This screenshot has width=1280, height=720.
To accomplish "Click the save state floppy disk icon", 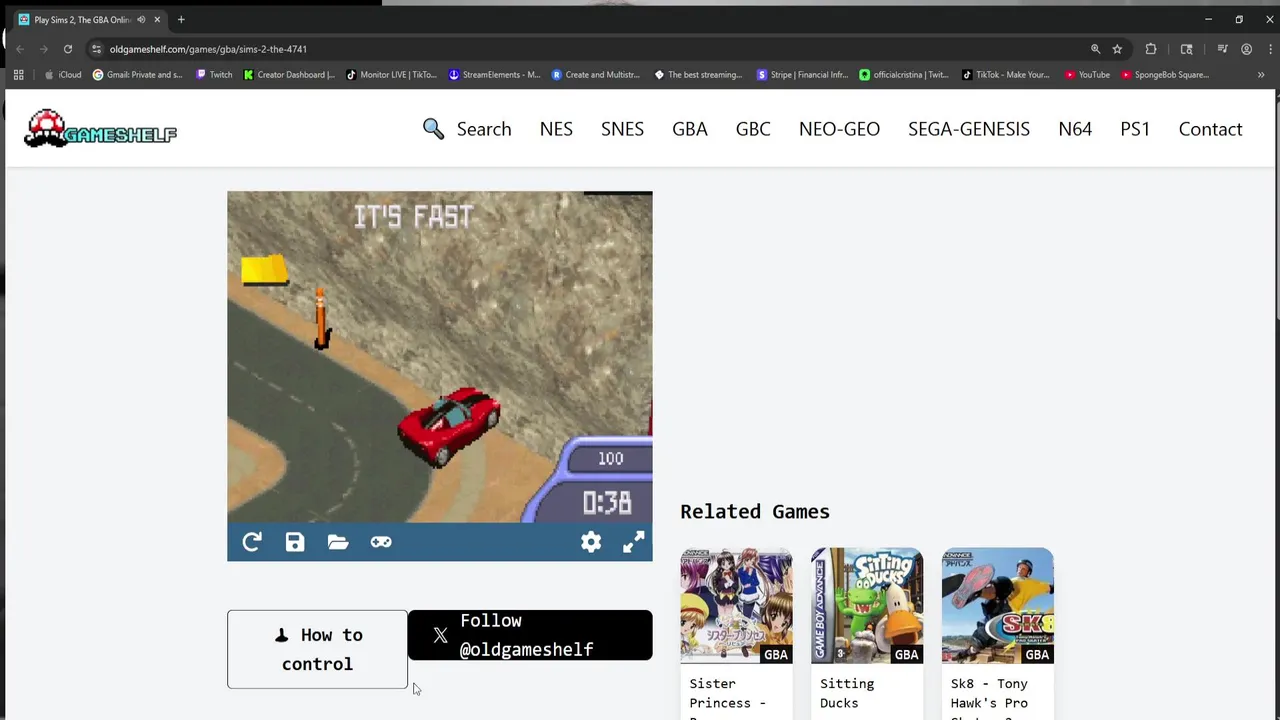I will coord(295,542).
